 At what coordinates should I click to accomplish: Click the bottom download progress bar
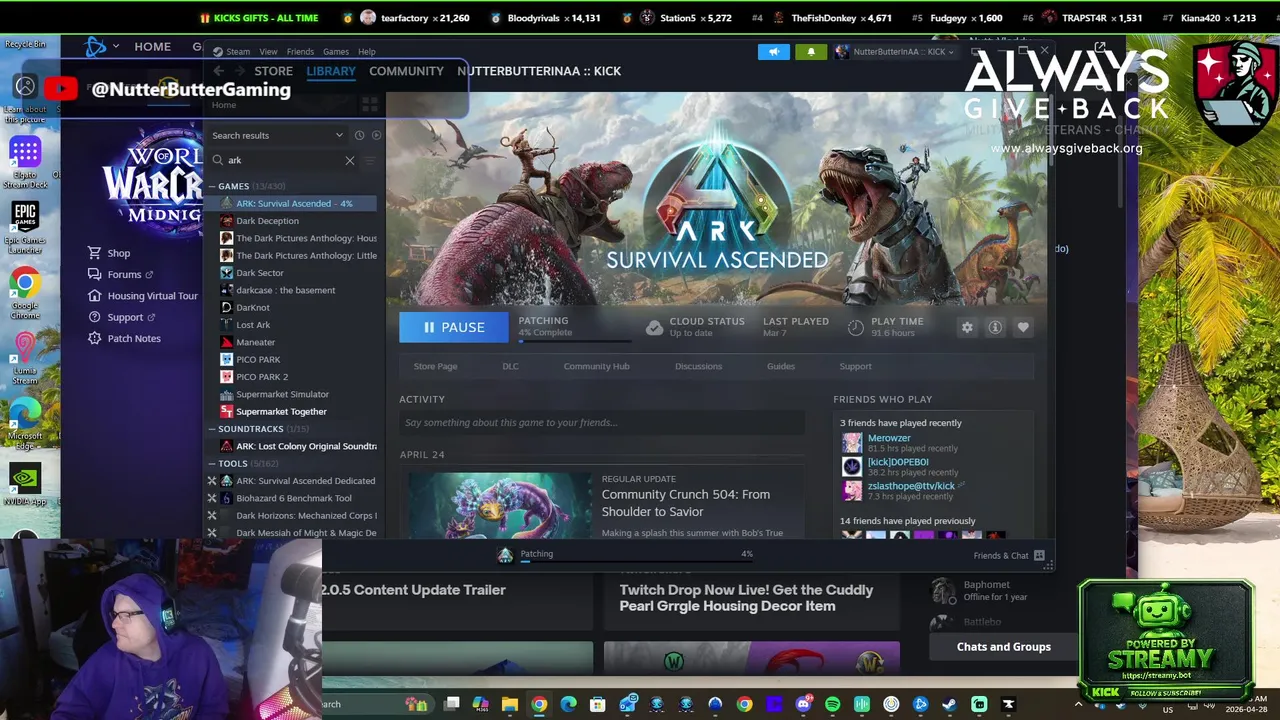click(636, 563)
